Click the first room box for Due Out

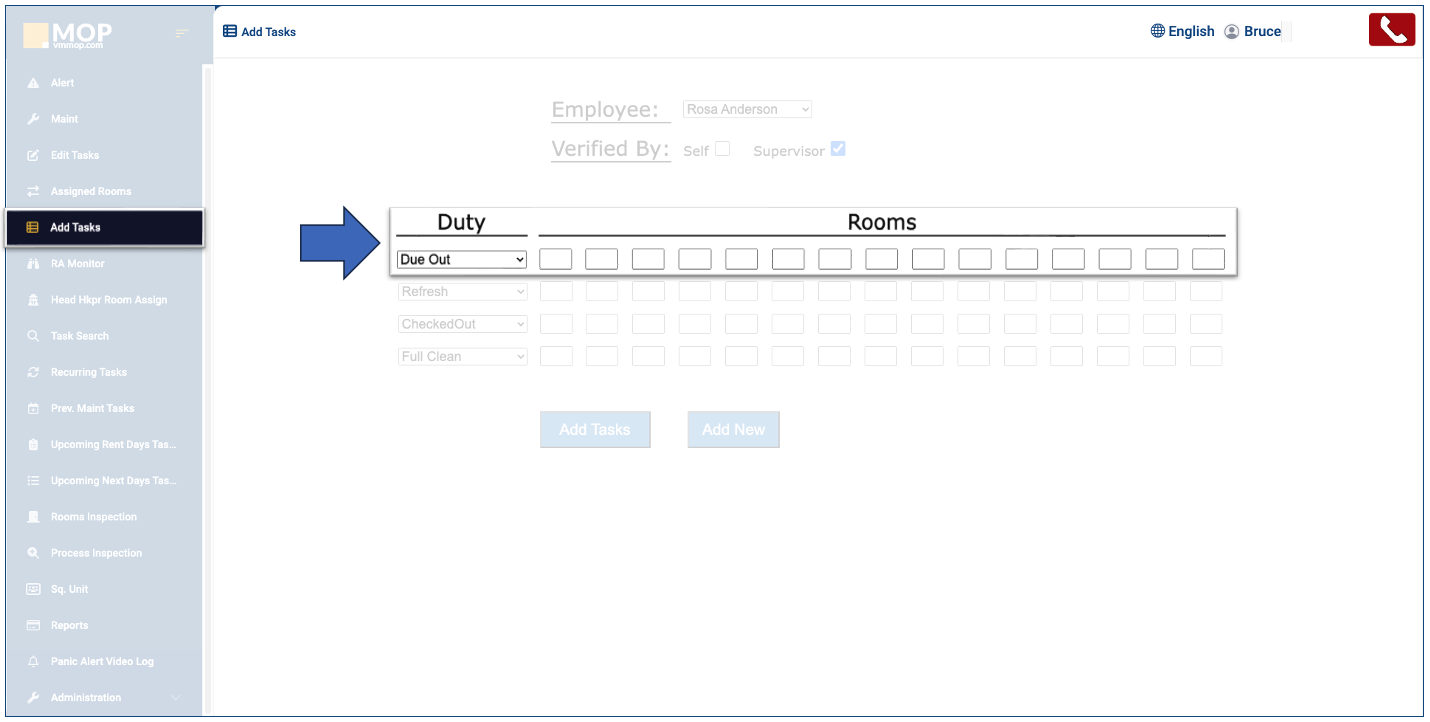point(556,259)
